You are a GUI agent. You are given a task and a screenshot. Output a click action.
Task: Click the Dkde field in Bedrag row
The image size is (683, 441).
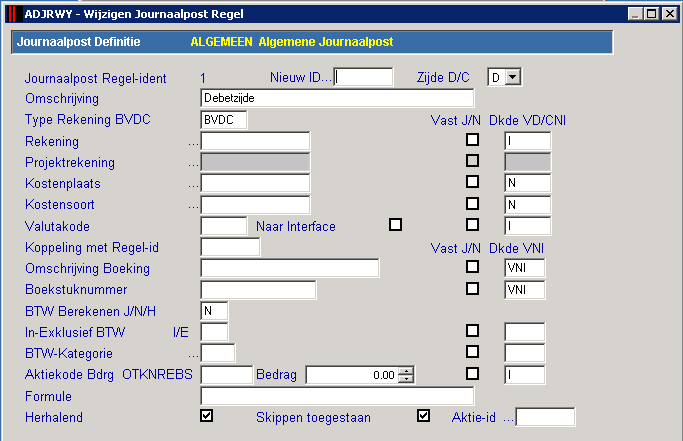(524, 375)
